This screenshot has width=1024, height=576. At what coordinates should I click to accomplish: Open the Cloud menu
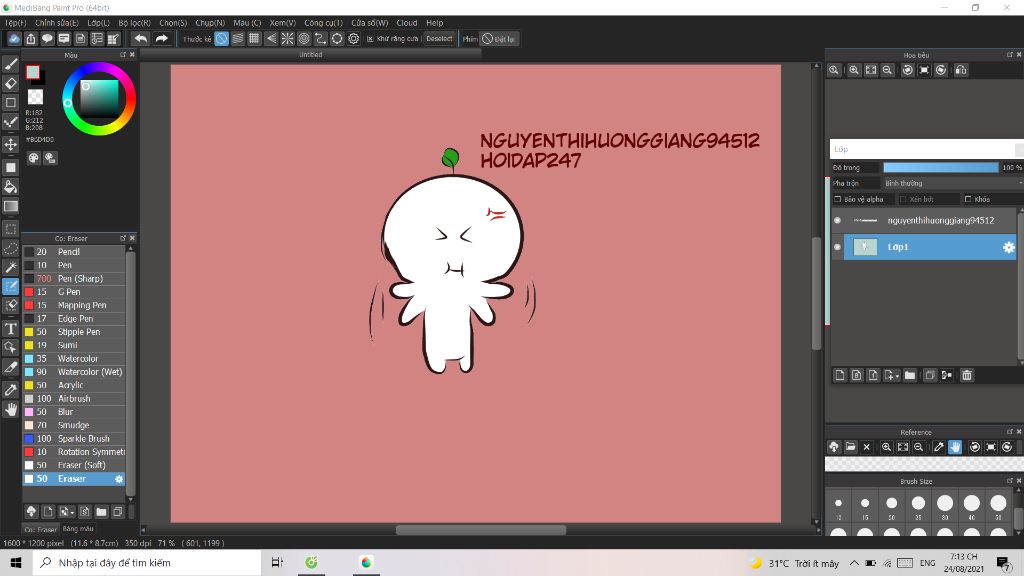coord(407,23)
